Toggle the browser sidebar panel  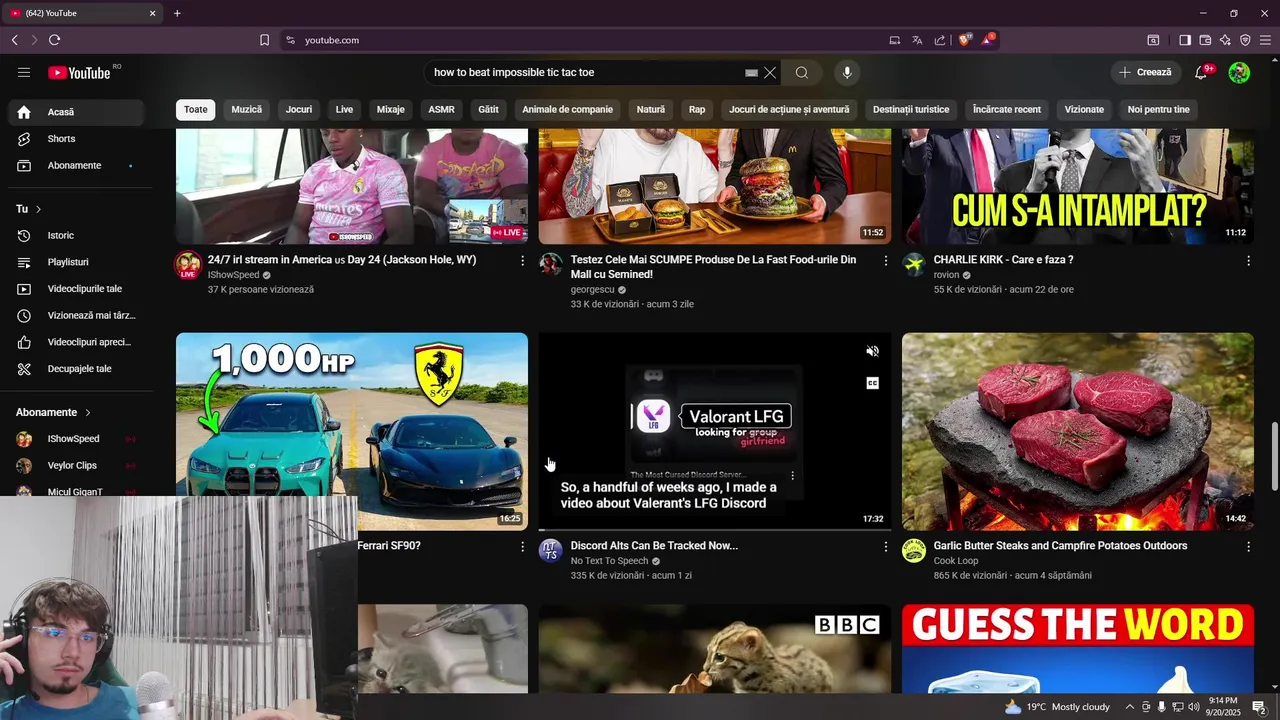point(1185,40)
